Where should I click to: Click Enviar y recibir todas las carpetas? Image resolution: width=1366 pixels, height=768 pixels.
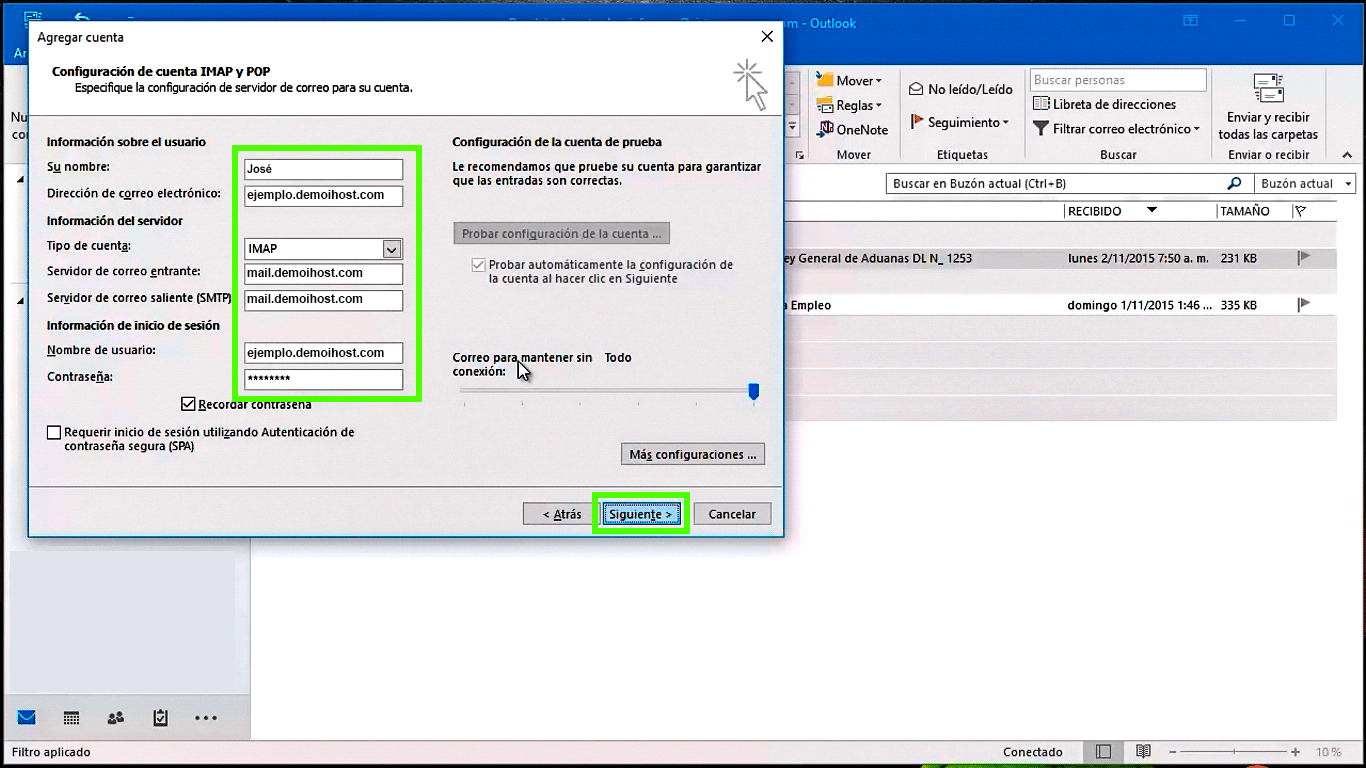pyautogui.click(x=1268, y=107)
